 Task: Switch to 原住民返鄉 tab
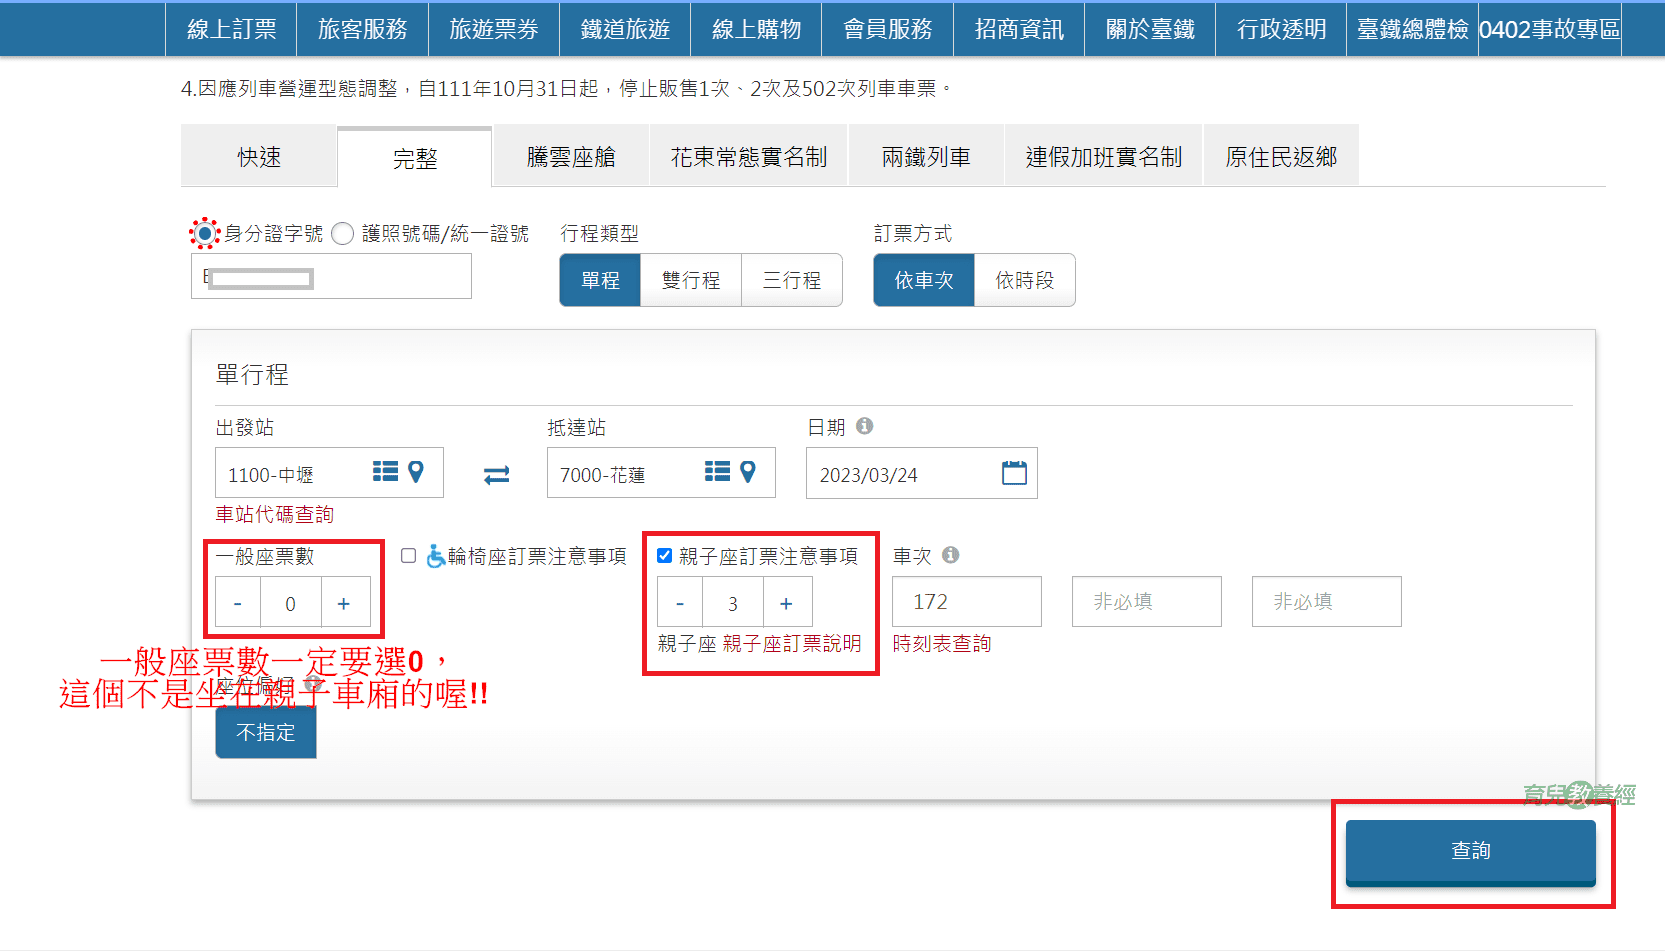coord(1281,156)
